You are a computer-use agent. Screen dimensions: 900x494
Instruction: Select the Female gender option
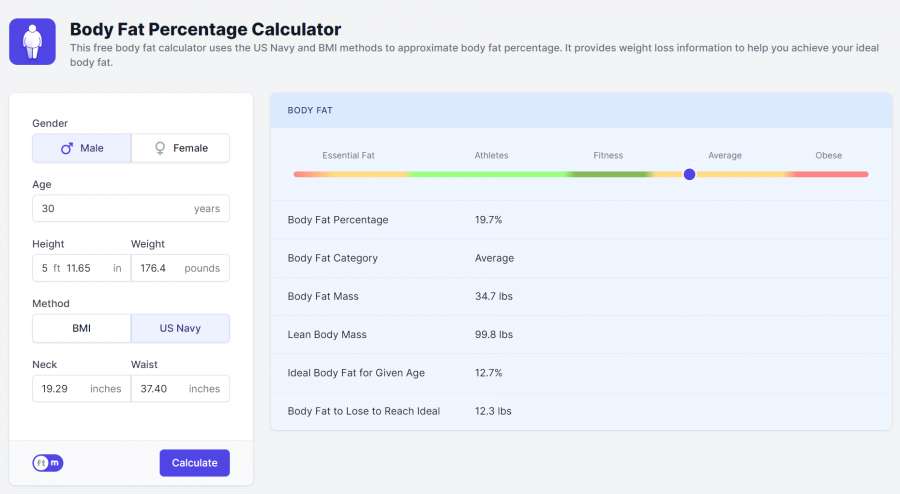click(x=181, y=148)
